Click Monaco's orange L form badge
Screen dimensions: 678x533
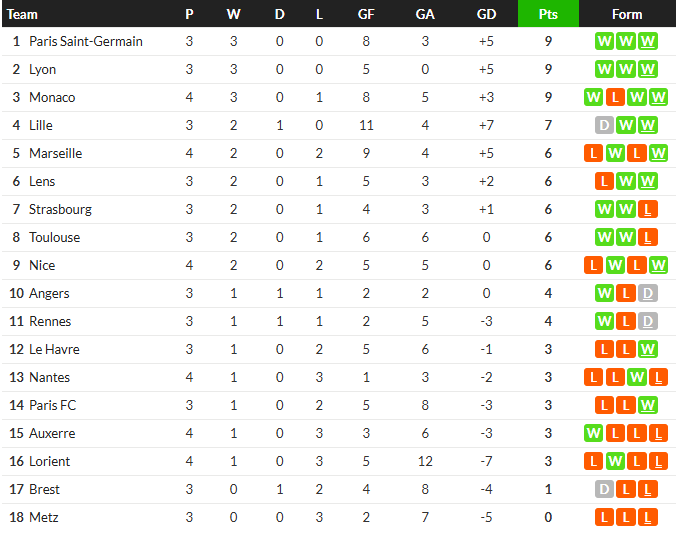click(x=615, y=97)
